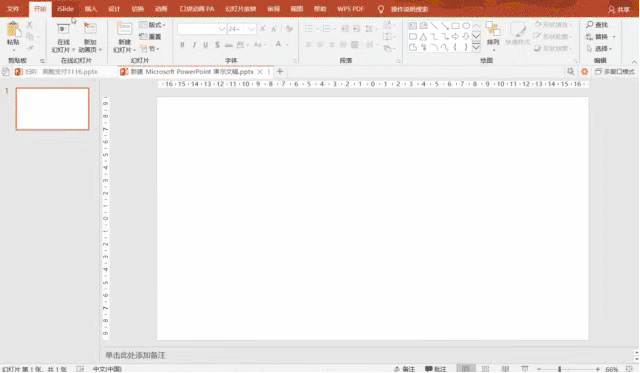Click the orange circle icon beside multi-window mode

tap(584, 71)
